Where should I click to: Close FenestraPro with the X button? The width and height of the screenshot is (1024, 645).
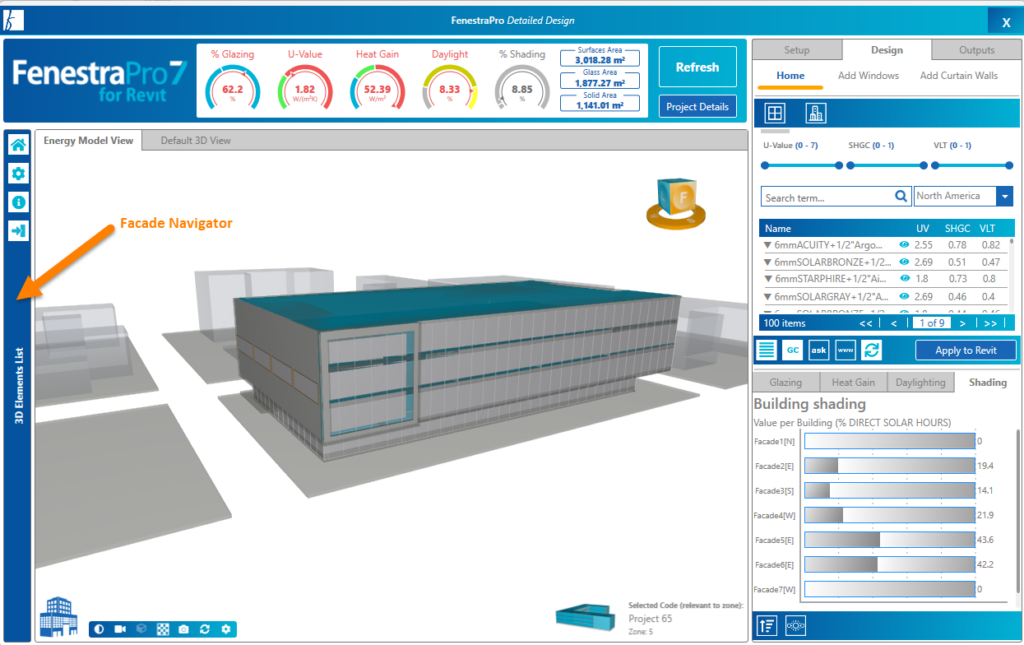point(1006,22)
